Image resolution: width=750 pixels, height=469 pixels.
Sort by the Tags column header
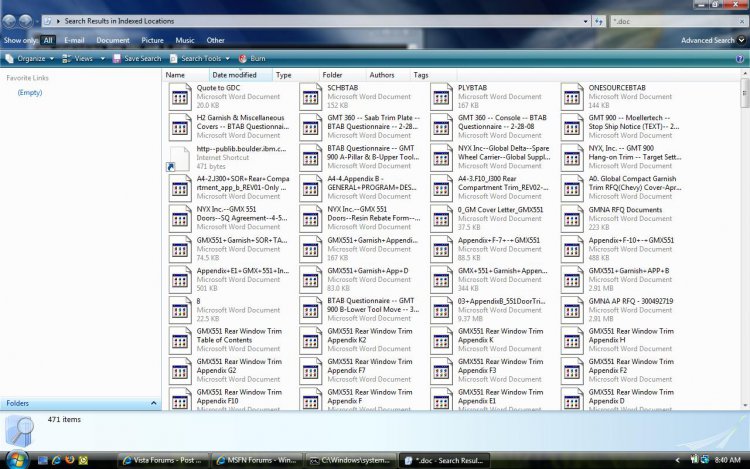tap(433, 75)
